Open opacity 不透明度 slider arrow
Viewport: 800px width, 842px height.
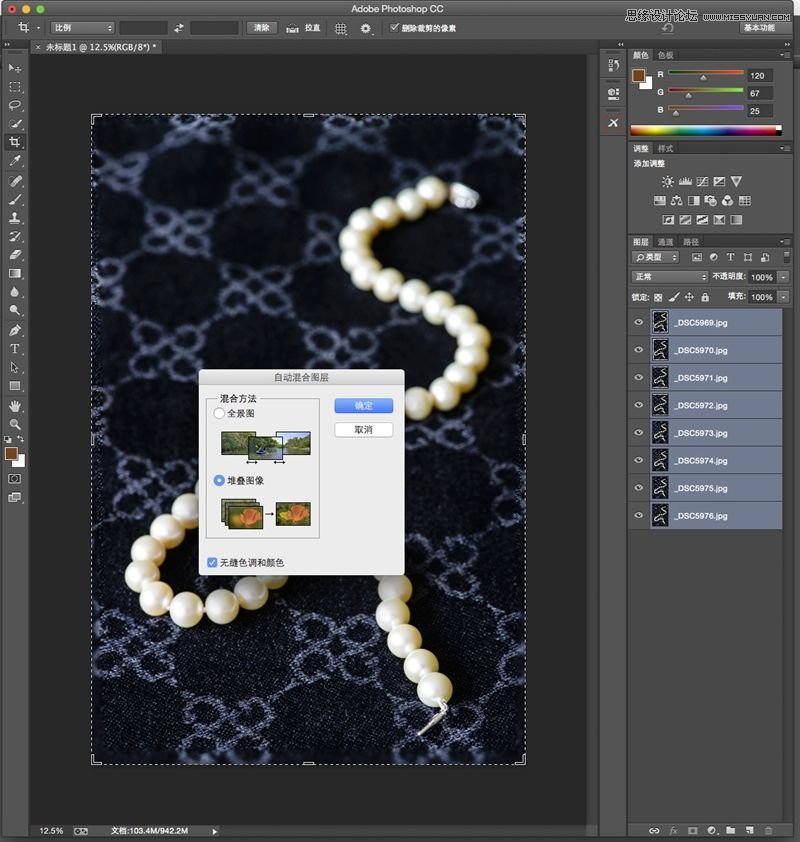(x=784, y=277)
